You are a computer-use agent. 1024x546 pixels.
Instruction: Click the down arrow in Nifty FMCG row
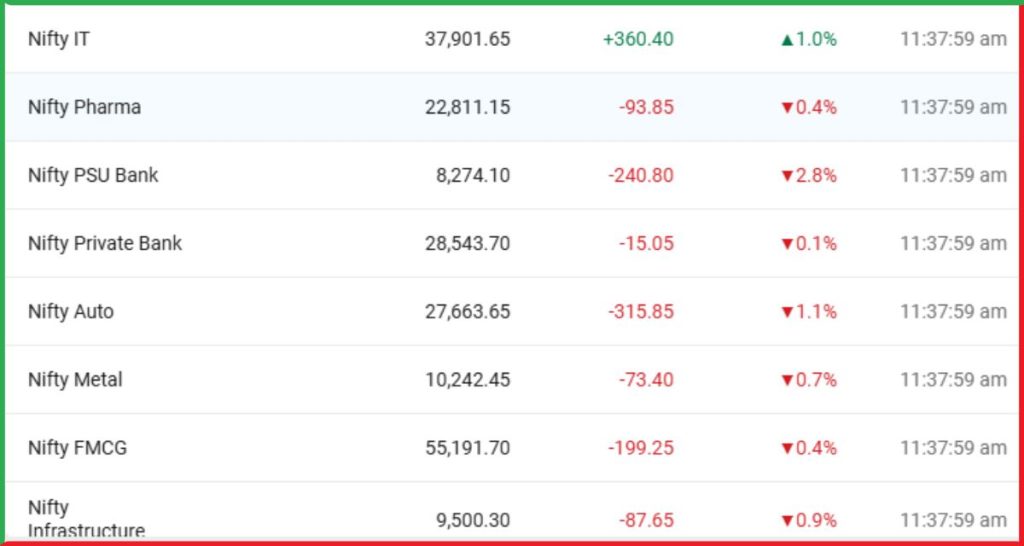786,448
